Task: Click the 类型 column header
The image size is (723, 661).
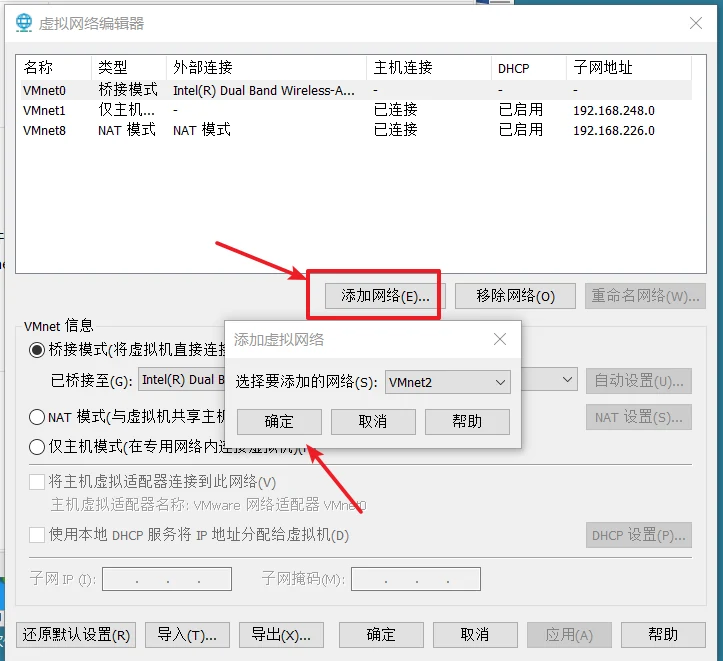Action: [x=129, y=68]
